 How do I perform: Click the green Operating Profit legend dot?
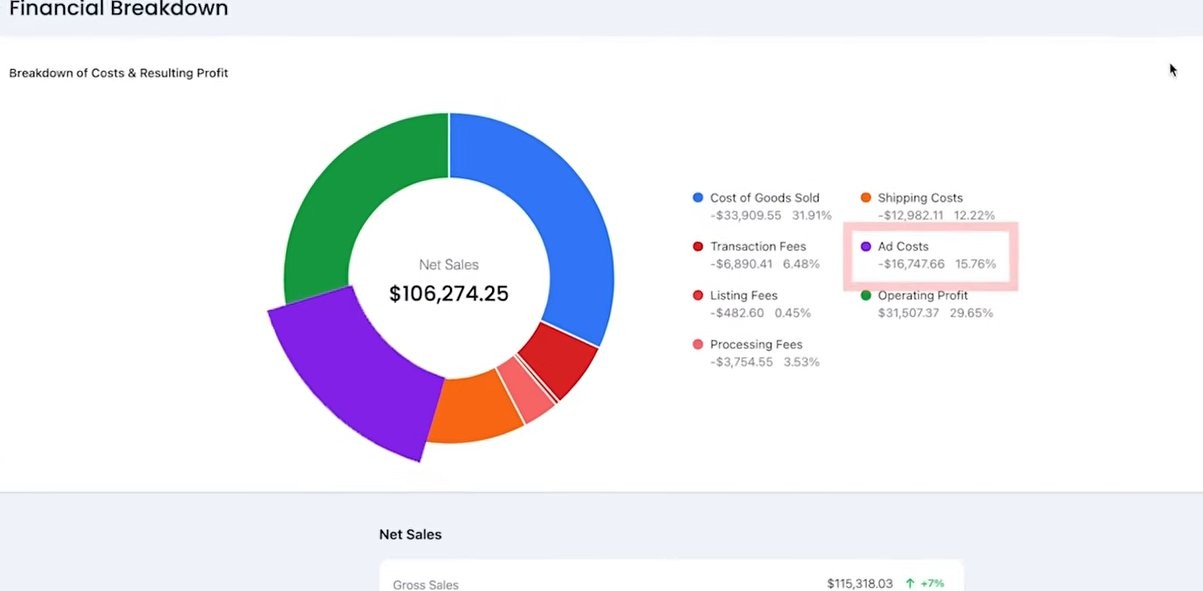coord(866,295)
